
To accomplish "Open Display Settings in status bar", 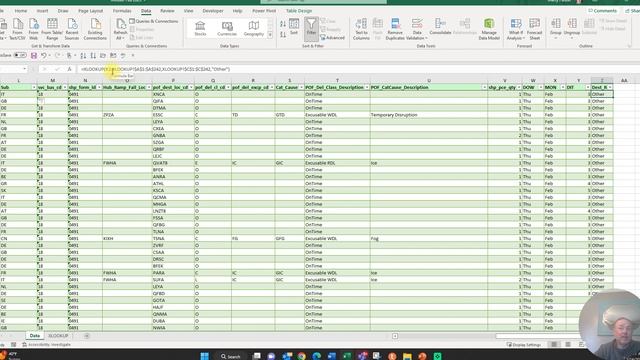I will 523,344.
